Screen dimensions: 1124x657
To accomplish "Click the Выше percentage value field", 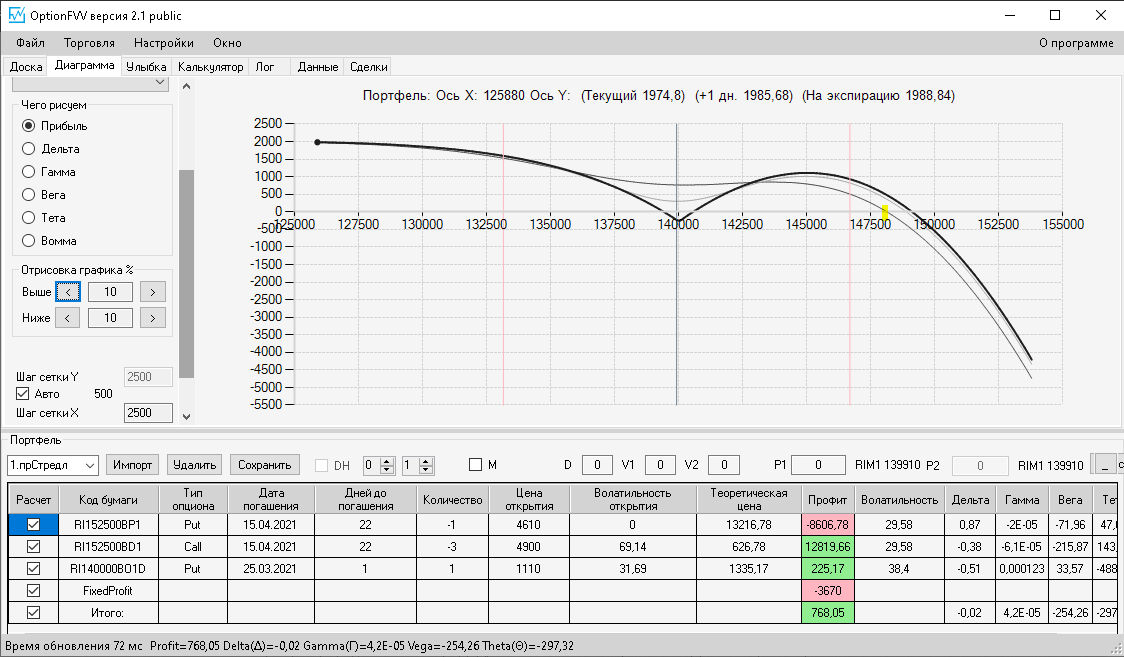I will (110, 292).
